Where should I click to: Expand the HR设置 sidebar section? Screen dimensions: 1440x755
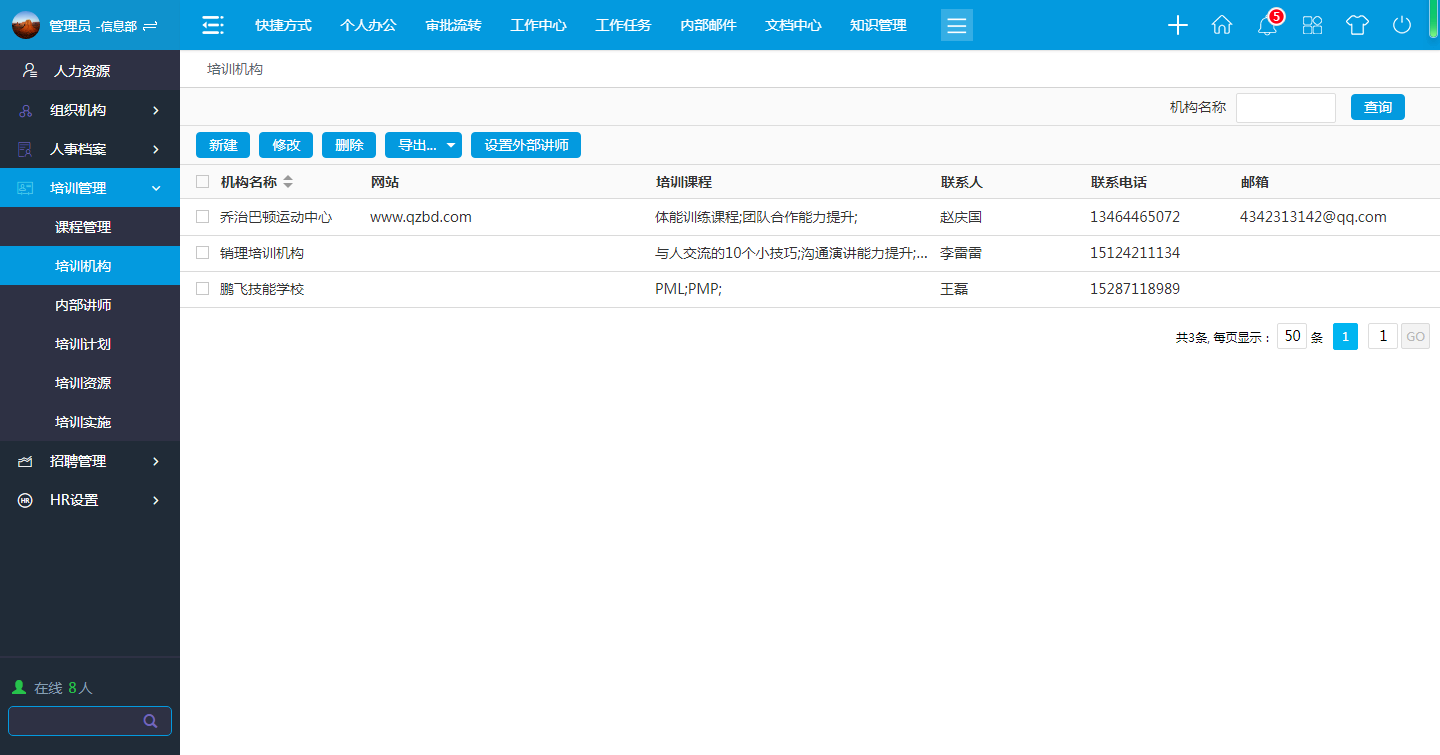click(156, 500)
